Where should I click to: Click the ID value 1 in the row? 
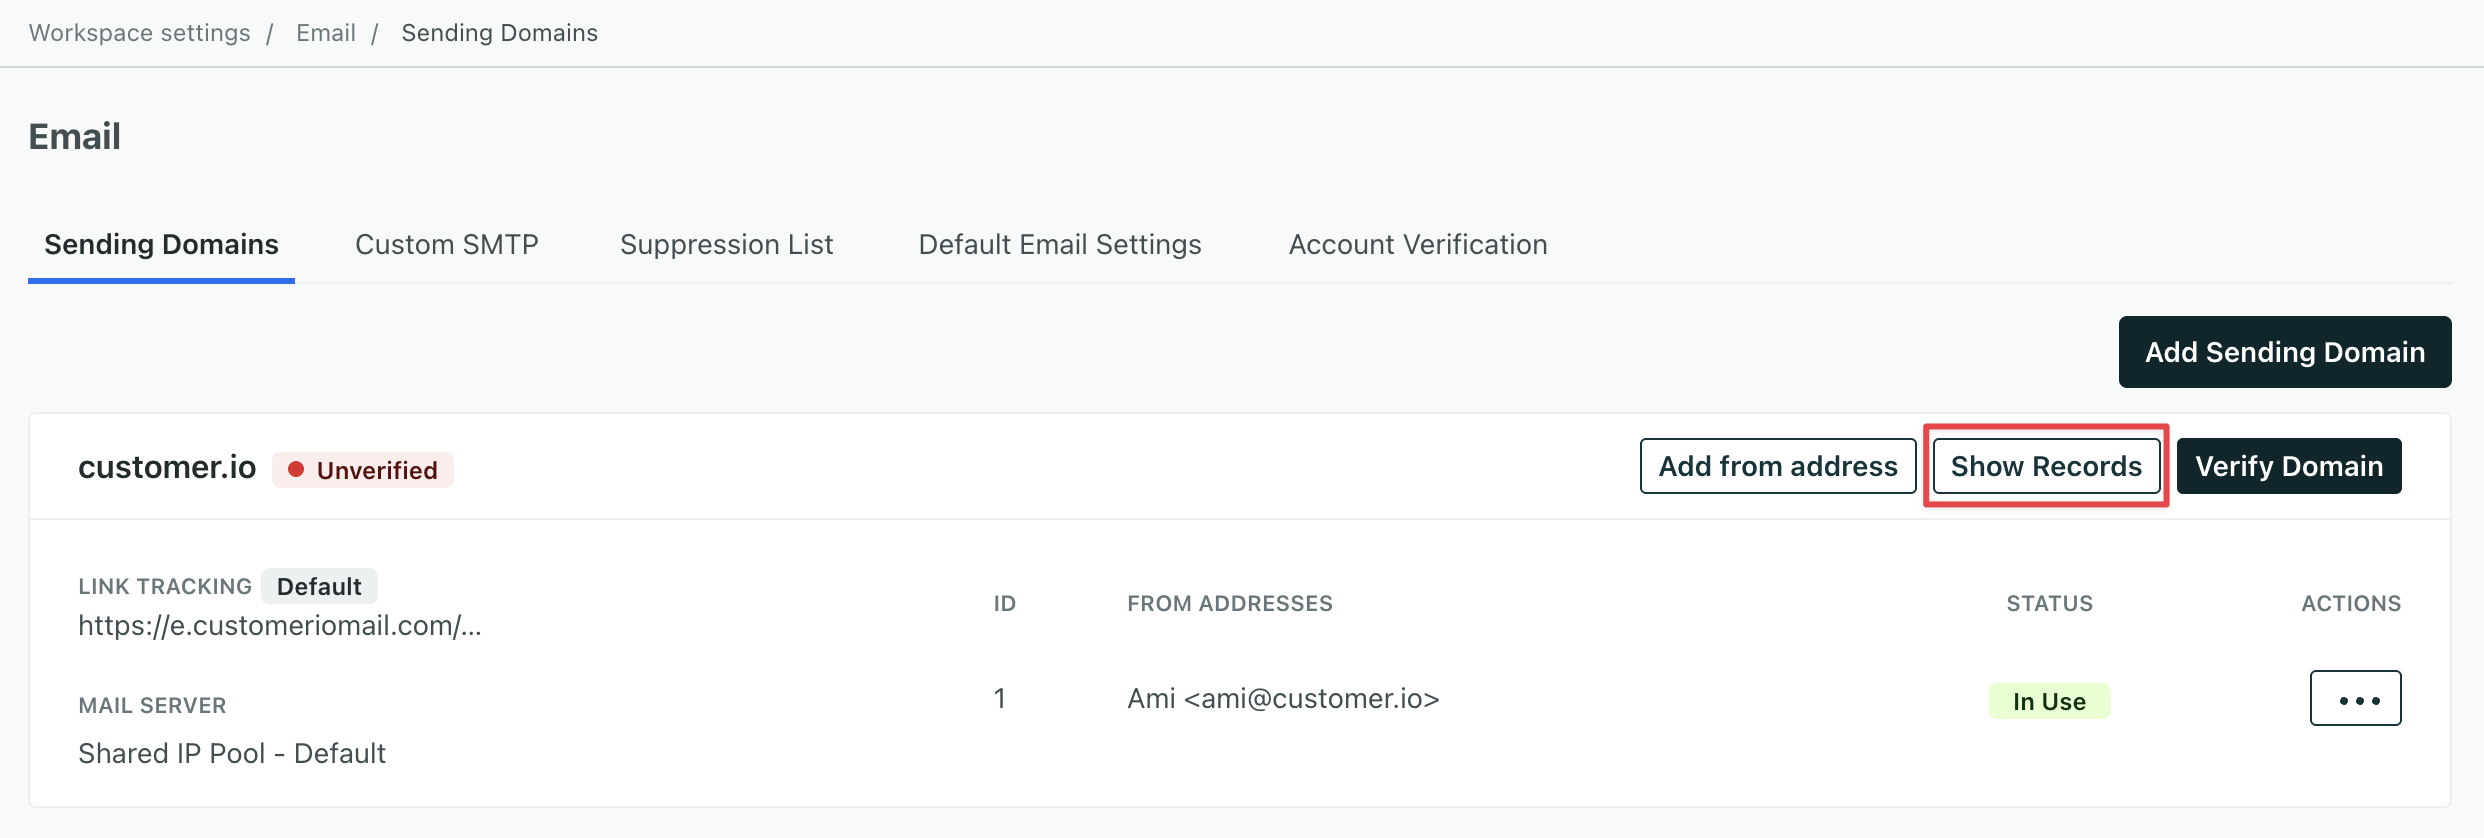click(x=999, y=698)
